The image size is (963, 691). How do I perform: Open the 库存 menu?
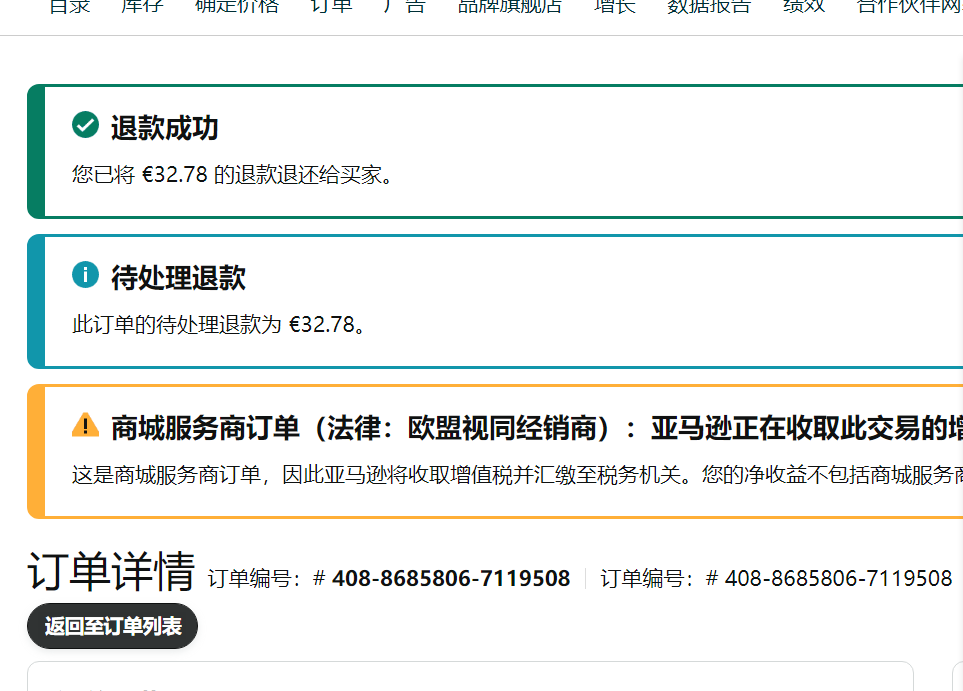point(142,6)
